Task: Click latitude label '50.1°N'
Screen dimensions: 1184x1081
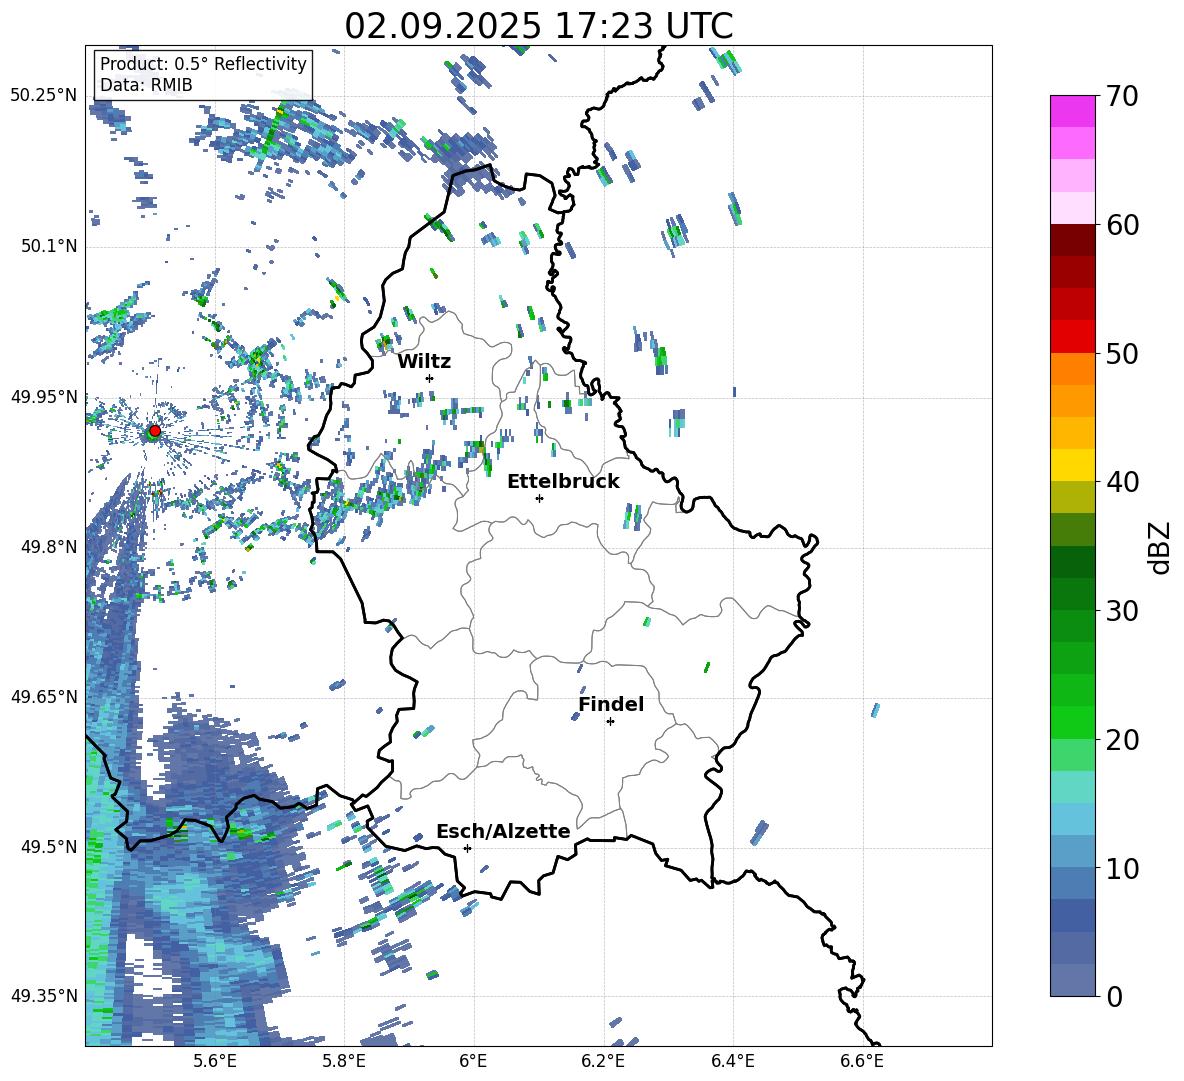Action: click(49, 246)
